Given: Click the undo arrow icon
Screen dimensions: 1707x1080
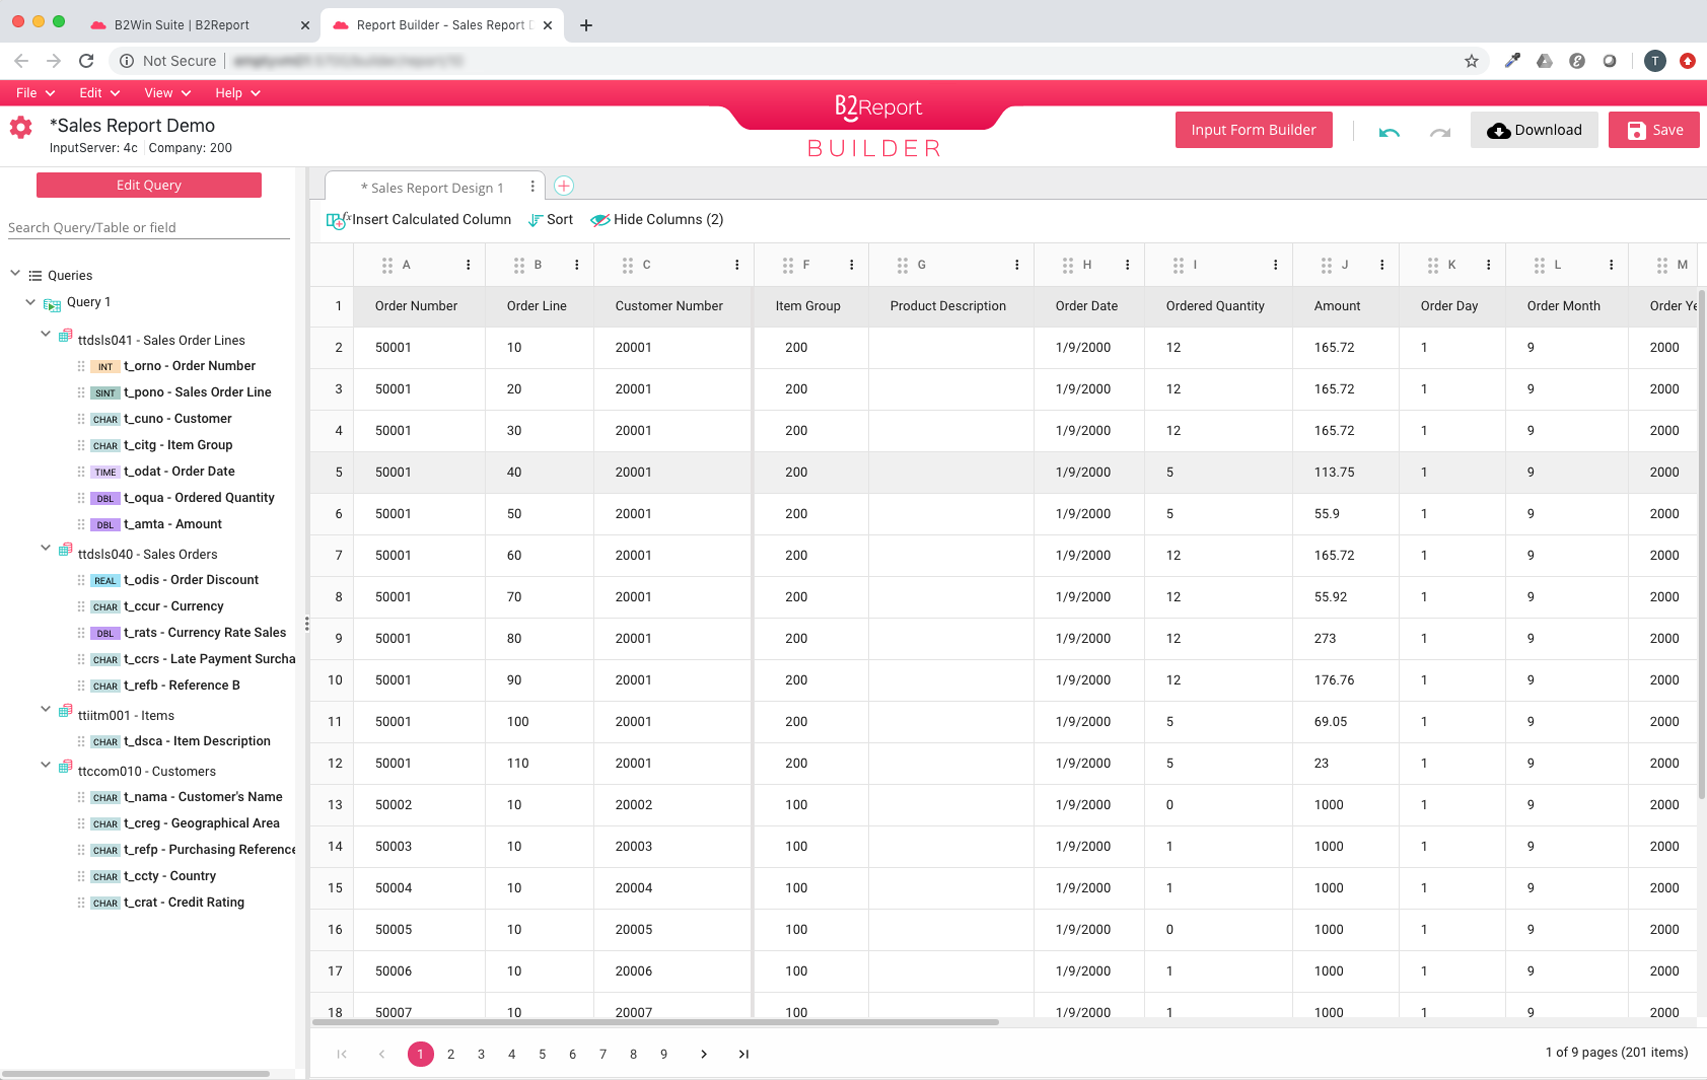Looking at the screenshot, I should pyautogui.click(x=1389, y=131).
